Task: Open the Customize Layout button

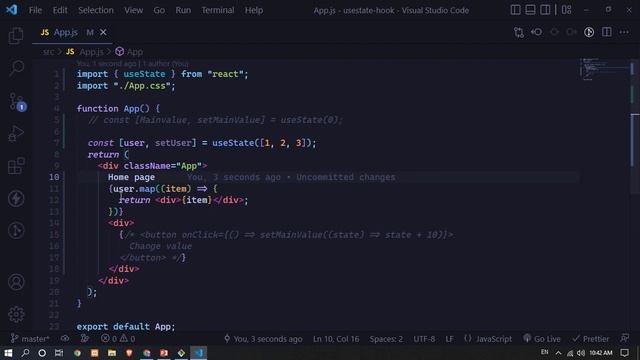Action: click(567, 10)
